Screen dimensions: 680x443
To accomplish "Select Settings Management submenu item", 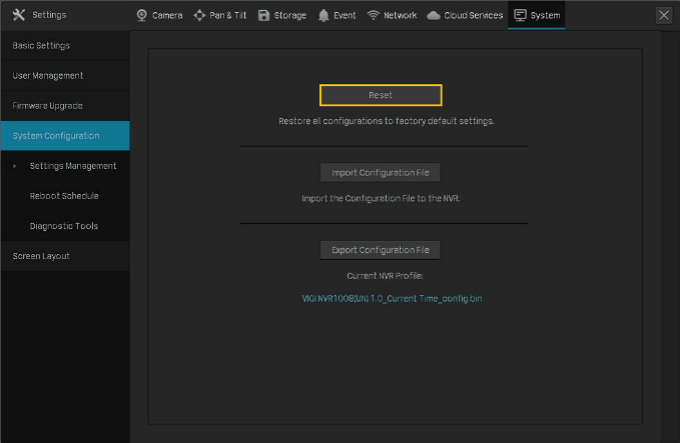I will 73,166.
